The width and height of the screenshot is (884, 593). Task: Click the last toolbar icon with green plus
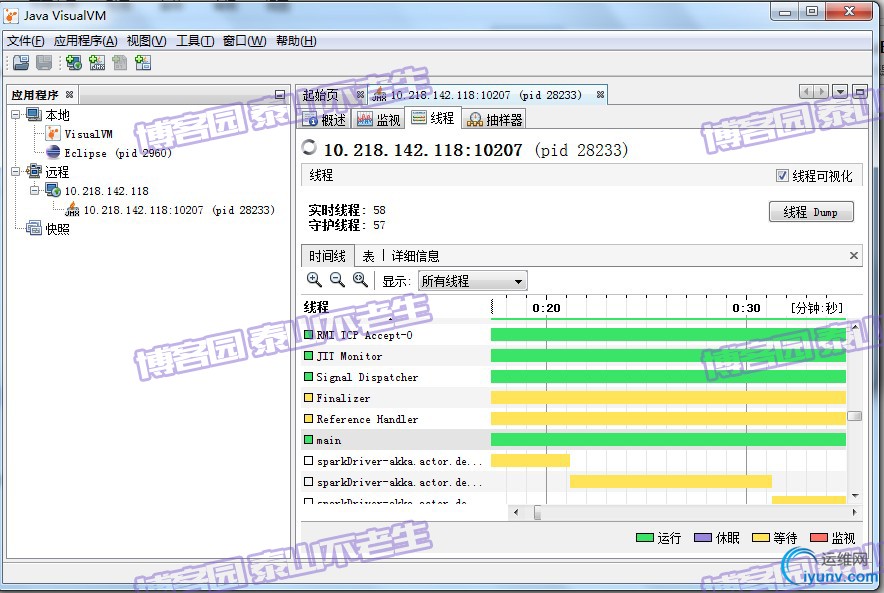pyautogui.click(x=143, y=63)
